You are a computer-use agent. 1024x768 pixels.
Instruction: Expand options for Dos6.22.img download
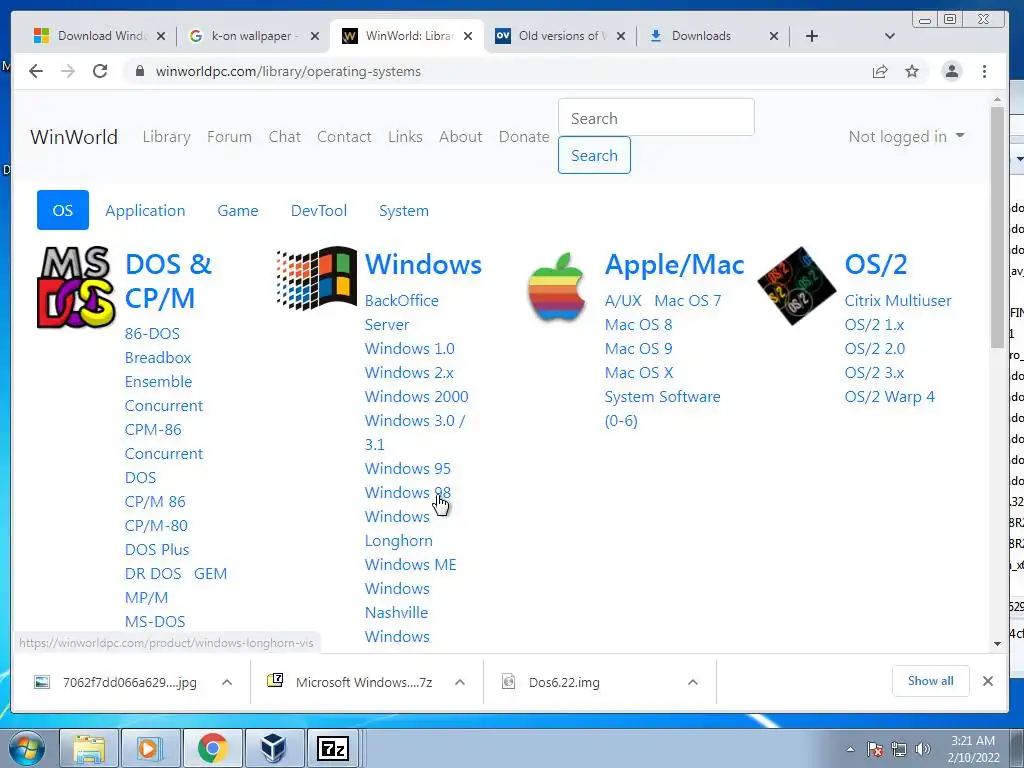[693, 682]
